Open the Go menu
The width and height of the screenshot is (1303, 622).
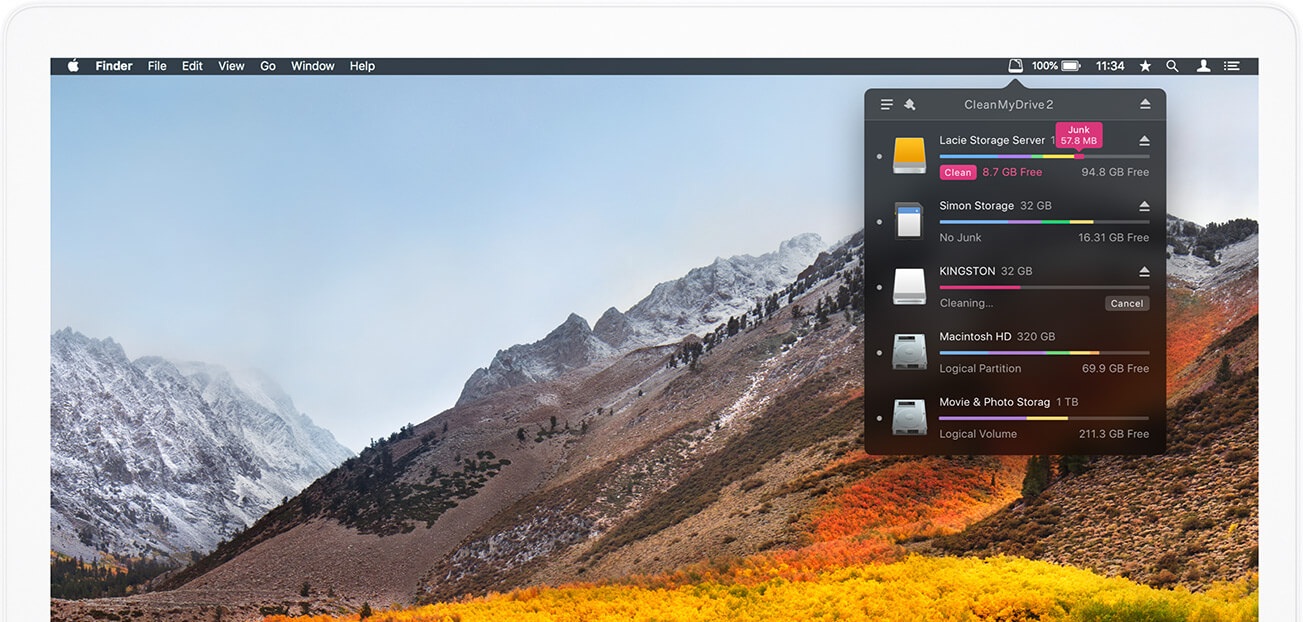click(x=268, y=66)
